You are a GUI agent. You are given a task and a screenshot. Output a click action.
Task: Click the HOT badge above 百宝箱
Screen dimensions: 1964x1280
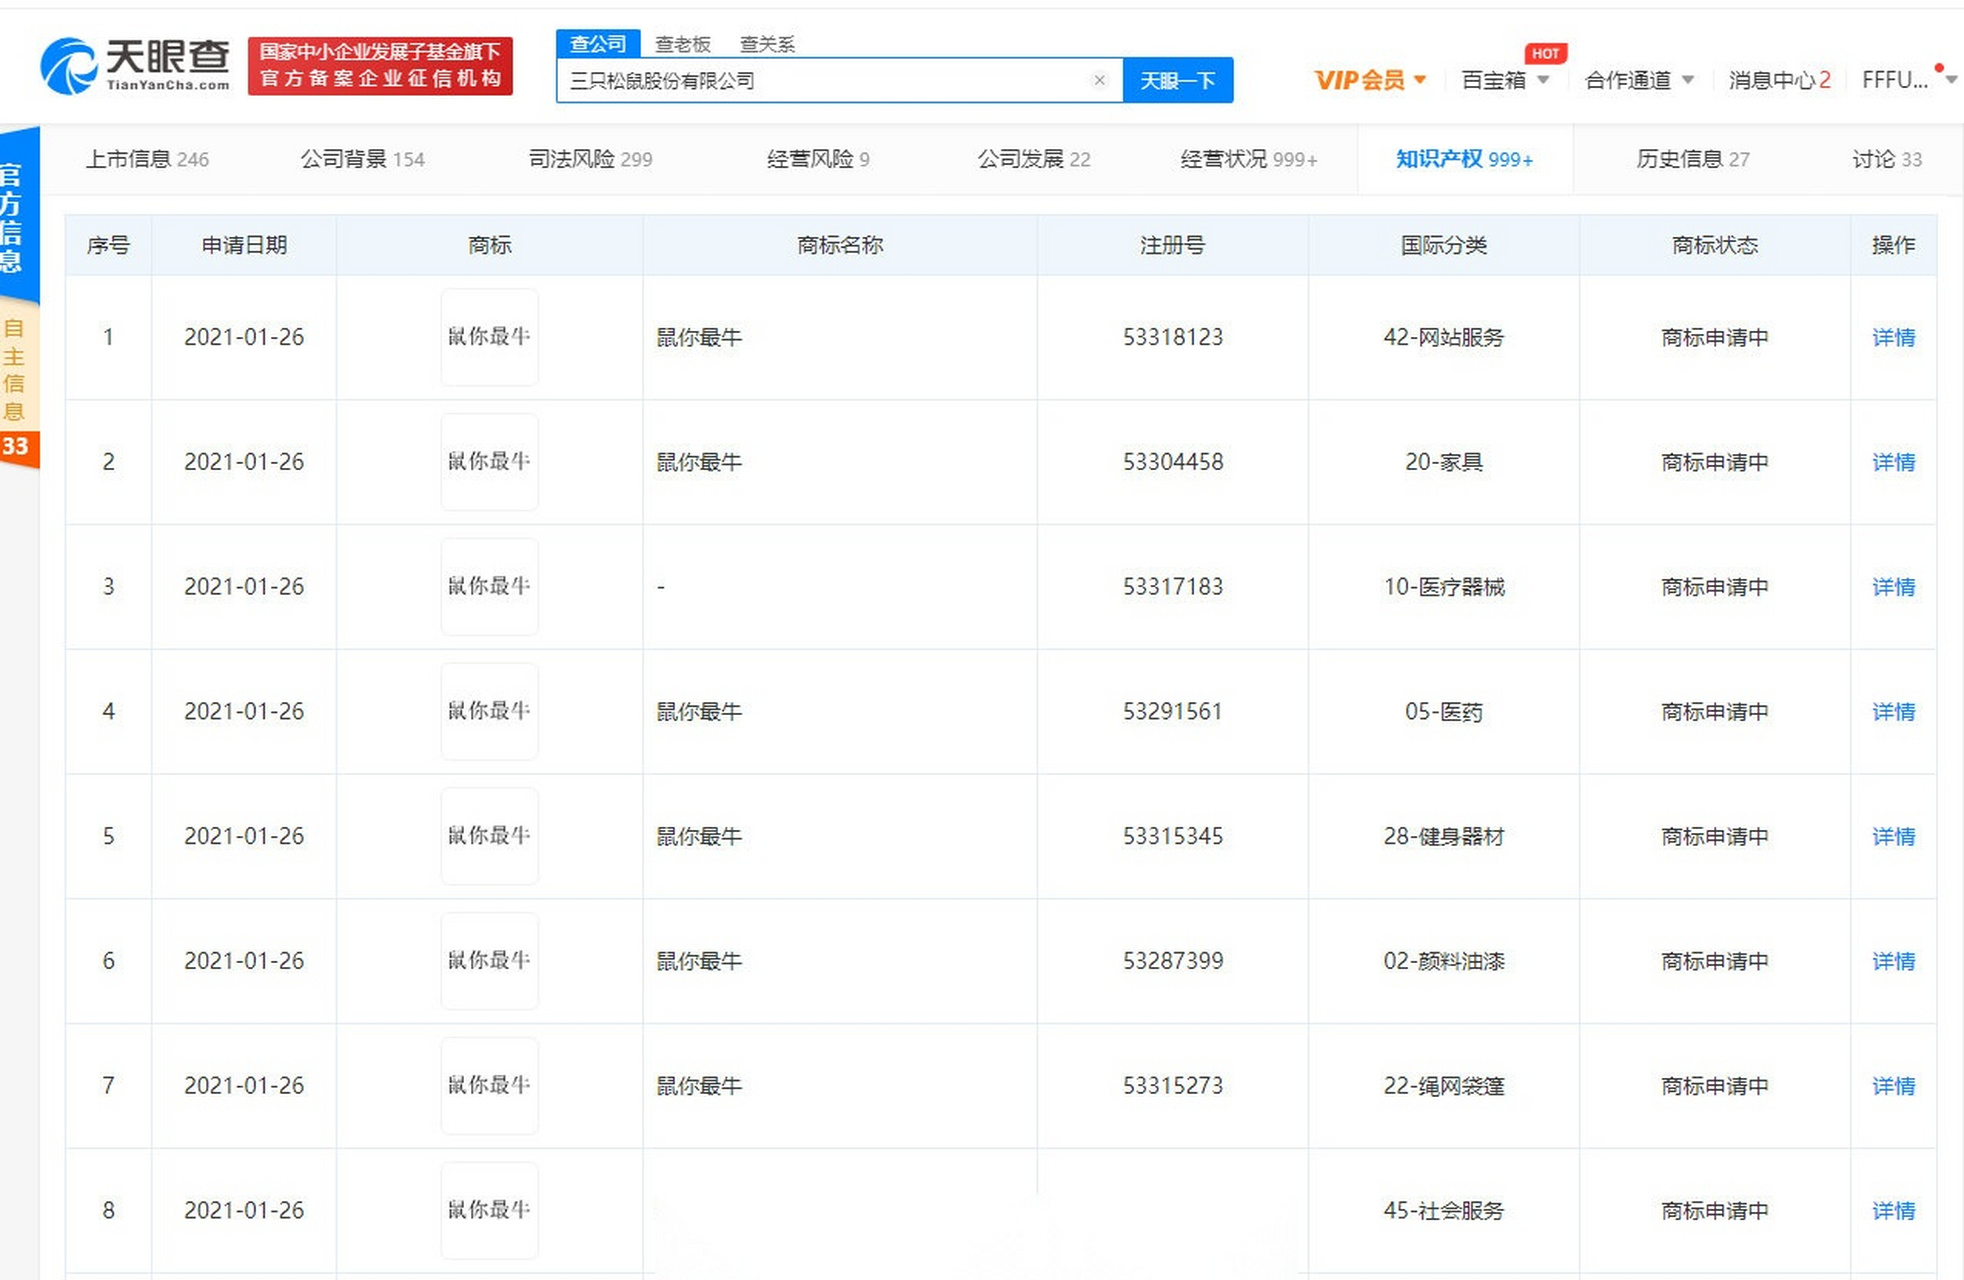[1545, 53]
